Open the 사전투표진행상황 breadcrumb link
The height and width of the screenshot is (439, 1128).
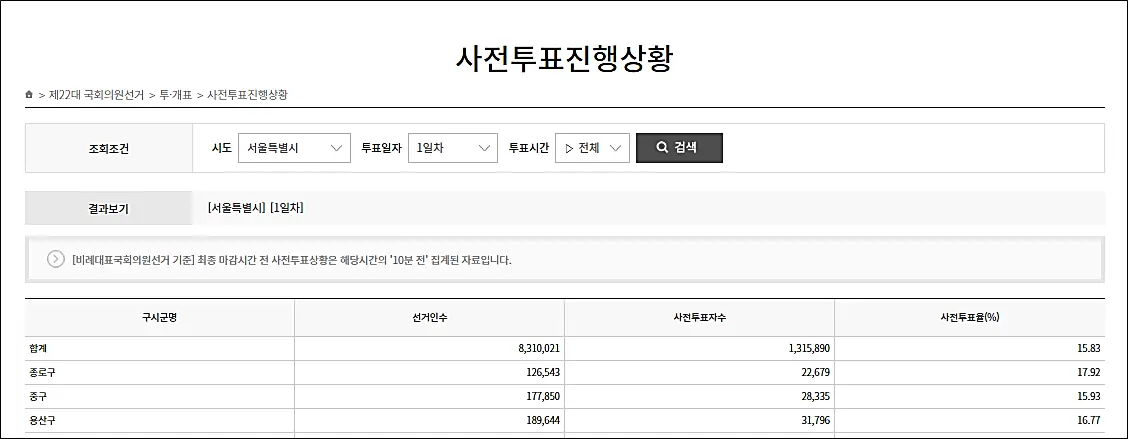[x=247, y=95]
